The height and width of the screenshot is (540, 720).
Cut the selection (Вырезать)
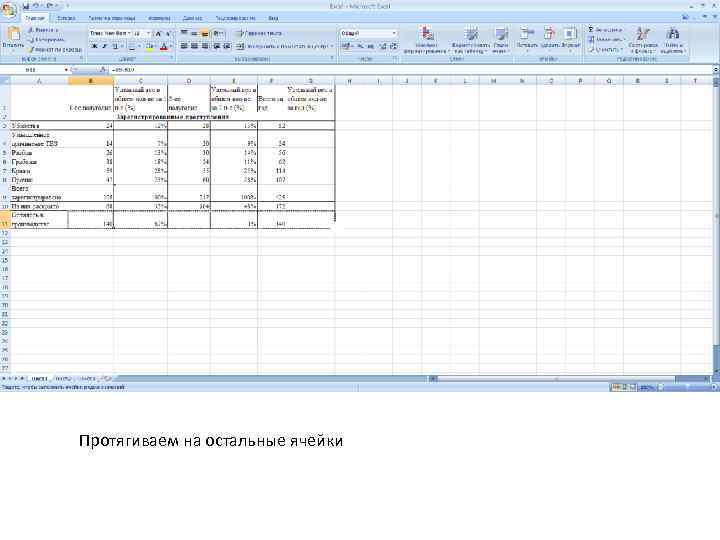coord(43,30)
